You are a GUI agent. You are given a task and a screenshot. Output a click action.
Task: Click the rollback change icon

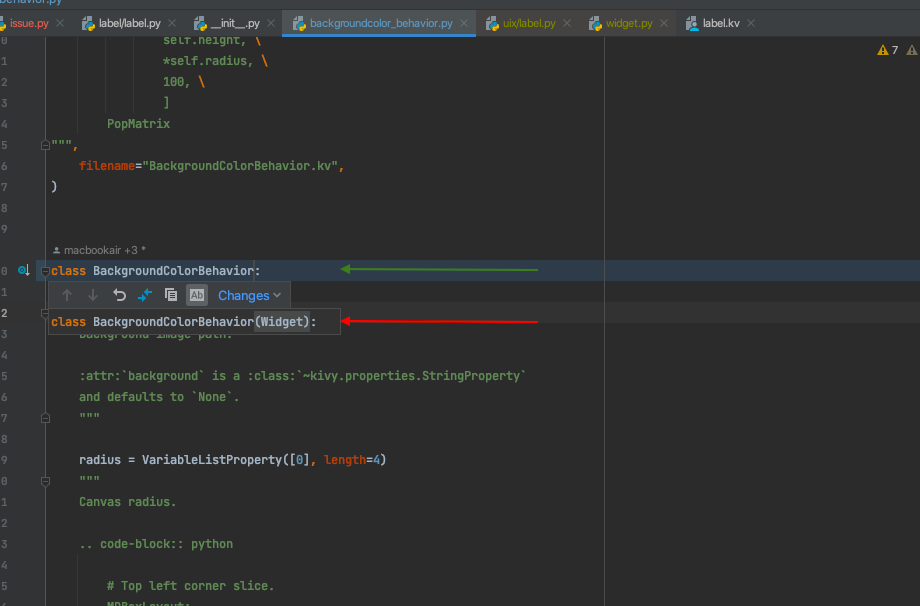pos(119,295)
